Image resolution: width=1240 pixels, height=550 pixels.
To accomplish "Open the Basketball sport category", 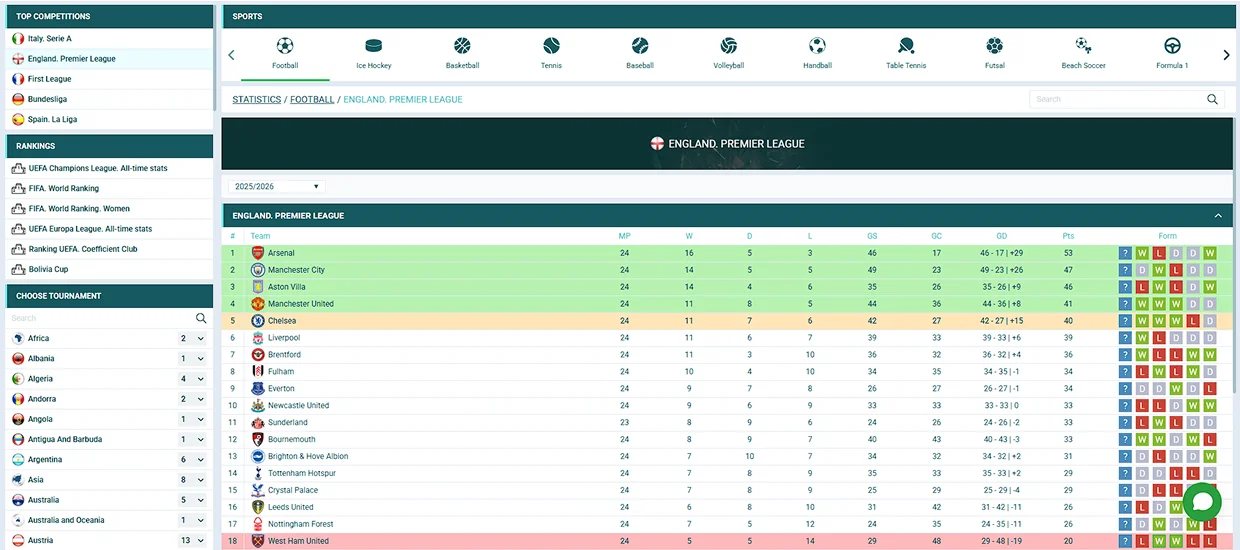I will [462, 46].
